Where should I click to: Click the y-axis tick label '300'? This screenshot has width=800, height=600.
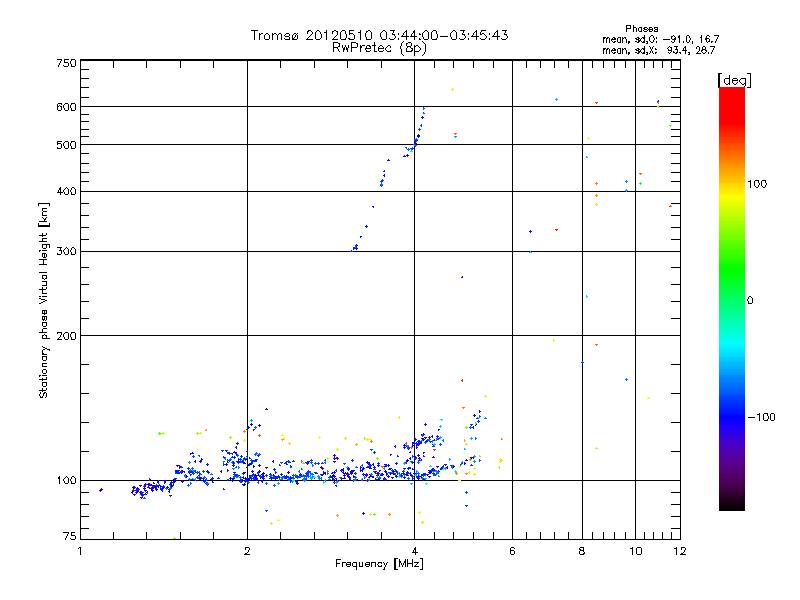point(66,252)
